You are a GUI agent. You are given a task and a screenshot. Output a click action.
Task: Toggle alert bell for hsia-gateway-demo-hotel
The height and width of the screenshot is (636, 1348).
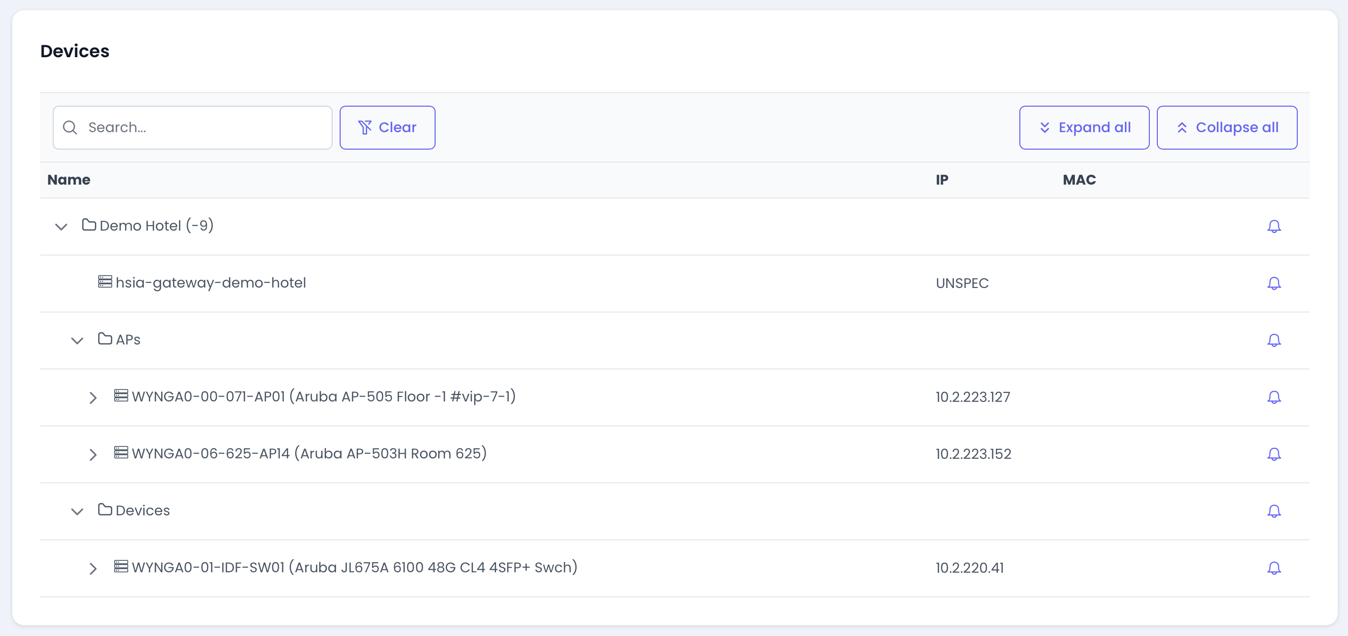point(1273,284)
